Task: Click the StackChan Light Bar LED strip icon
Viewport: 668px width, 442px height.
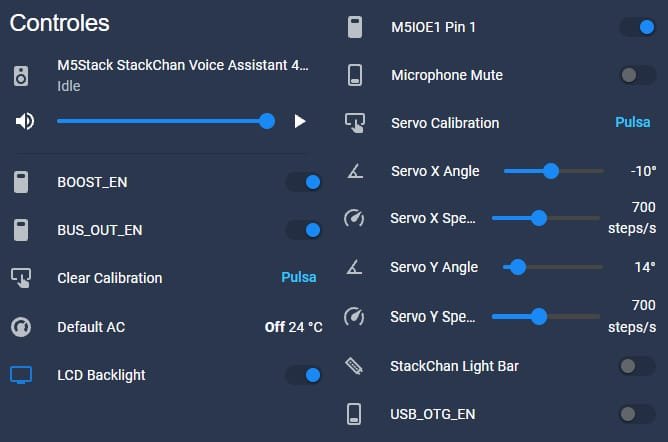Action: [354, 366]
